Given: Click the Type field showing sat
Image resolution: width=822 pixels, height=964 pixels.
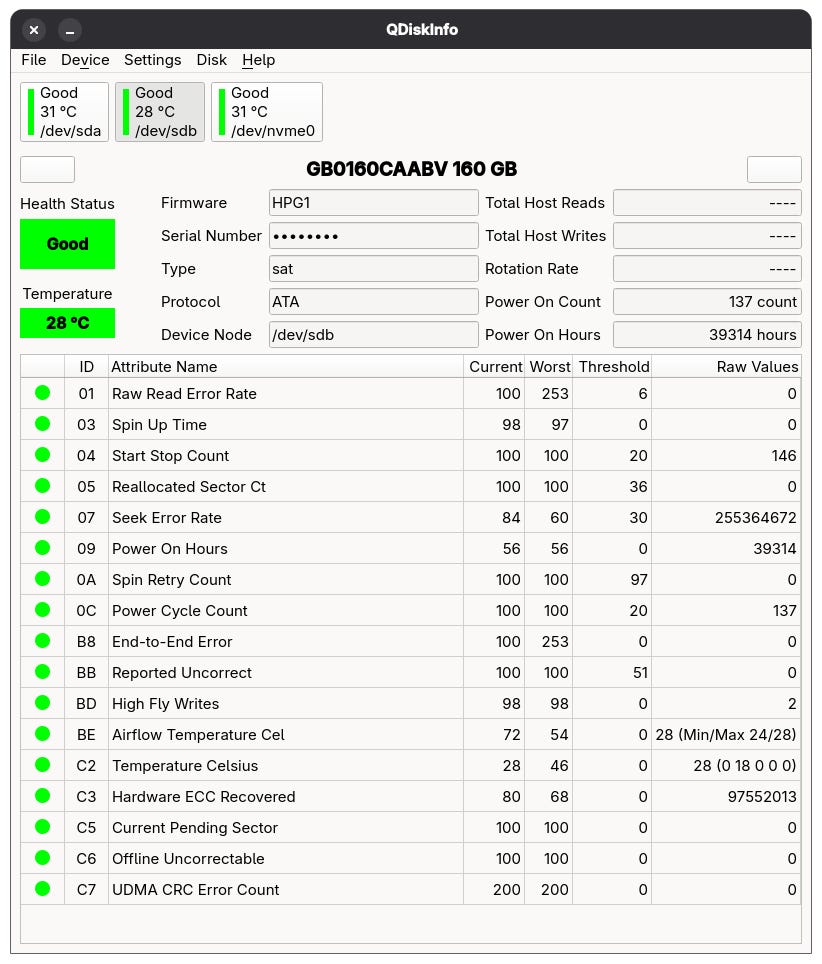Looking at the screenshot, I should point(374,269).
